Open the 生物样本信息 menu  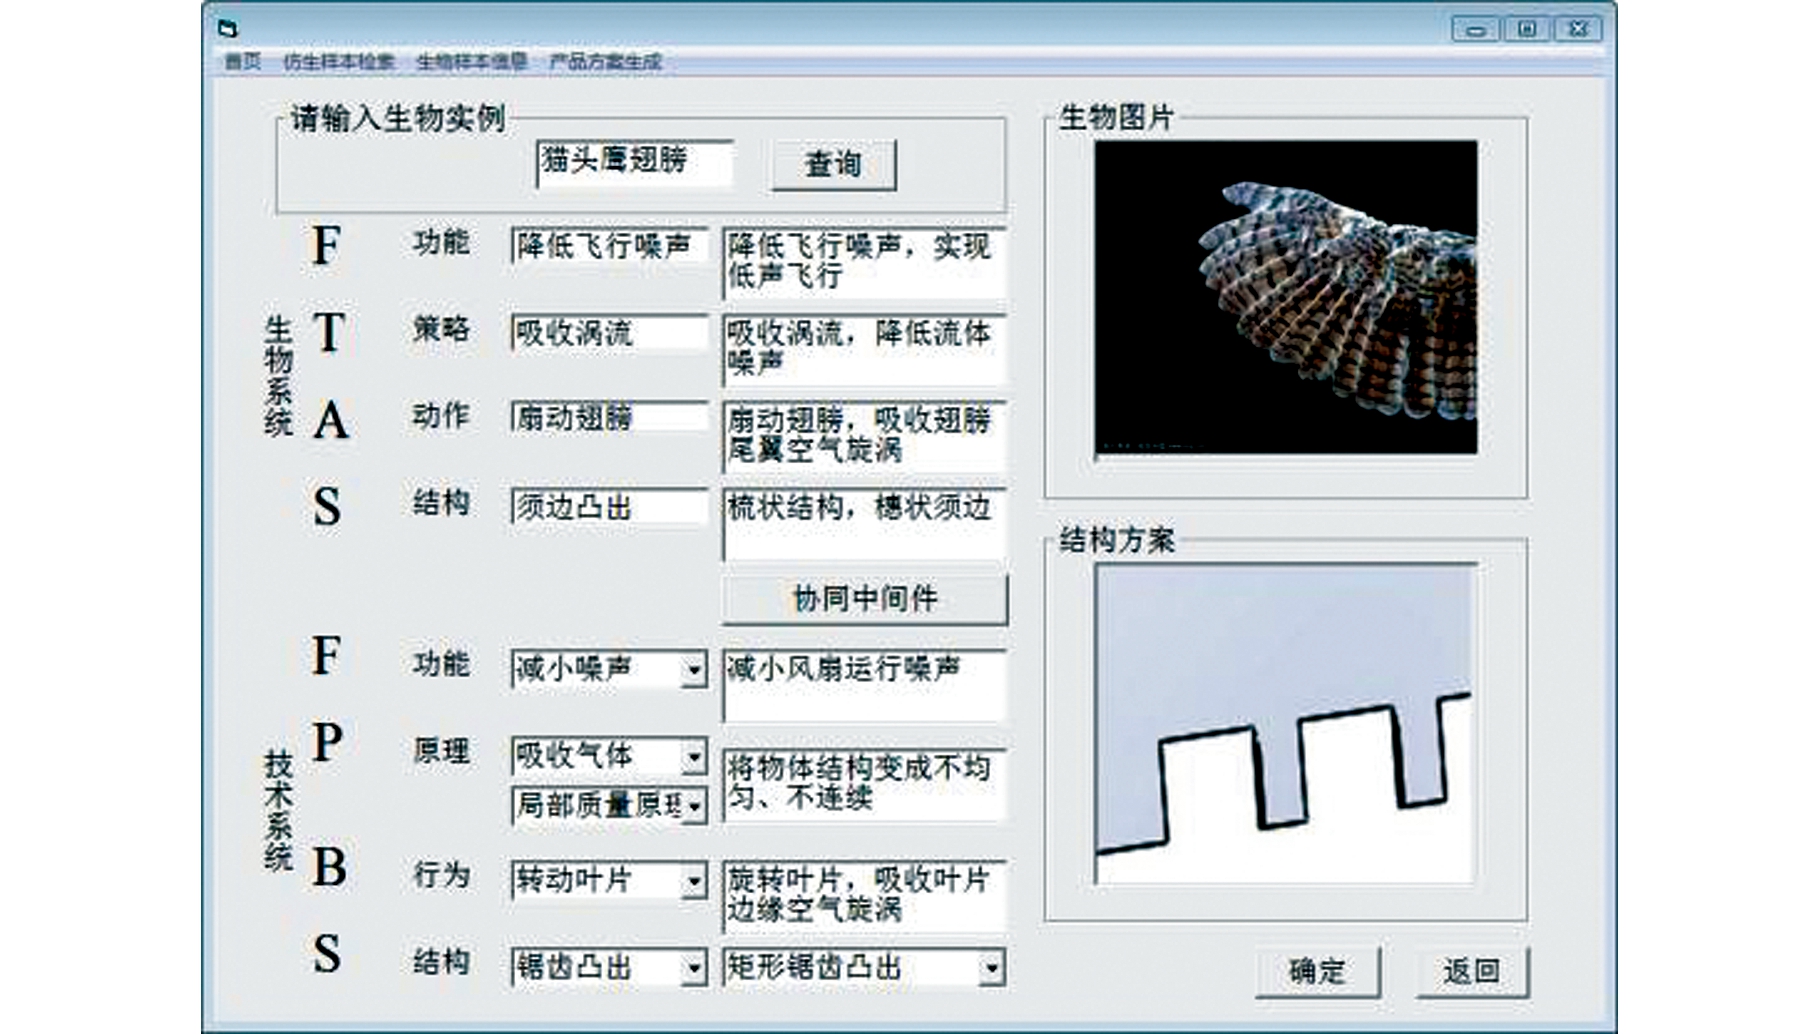pyautogui.click(x=472, y=62)
